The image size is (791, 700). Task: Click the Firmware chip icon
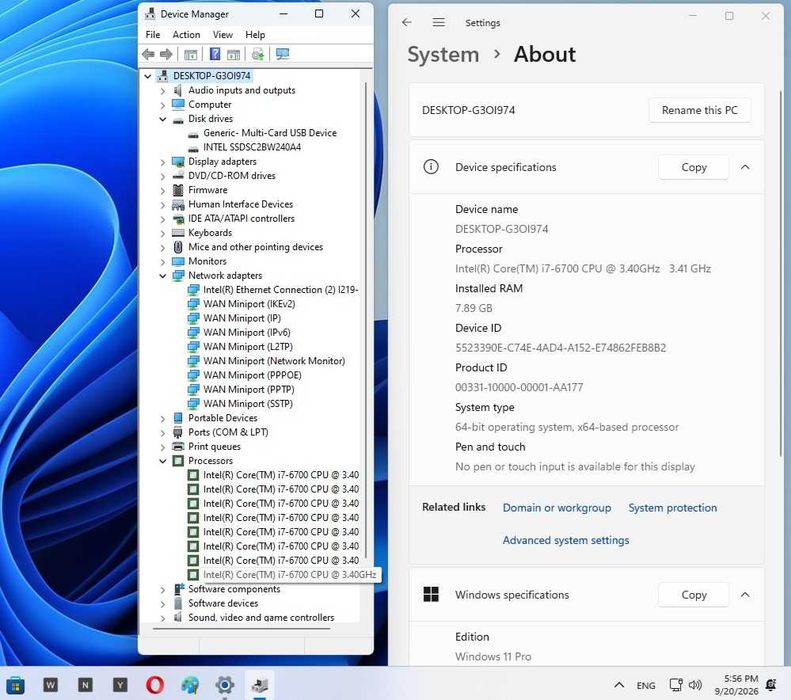pos(178,190)
